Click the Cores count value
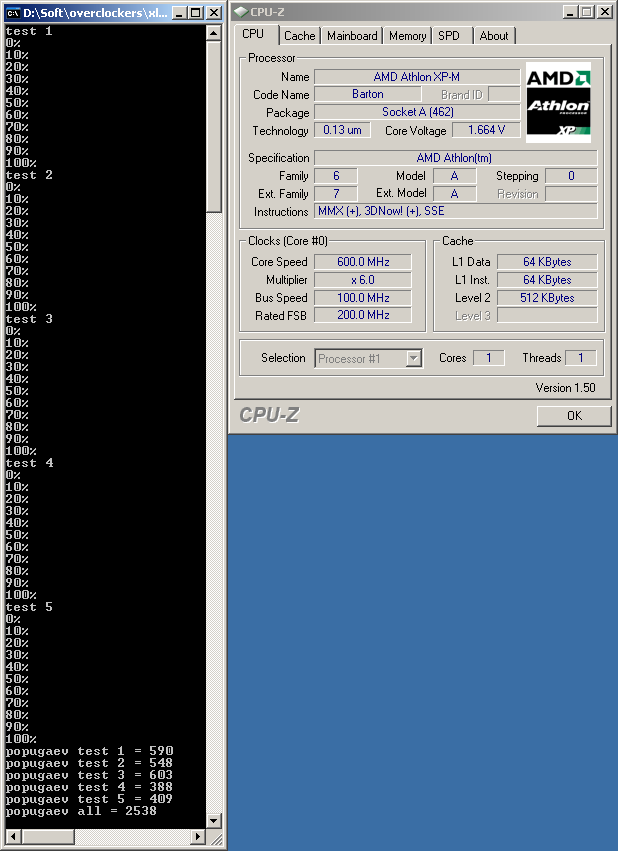Viewport: 618px width, 851px height. (x=489, y=358)
